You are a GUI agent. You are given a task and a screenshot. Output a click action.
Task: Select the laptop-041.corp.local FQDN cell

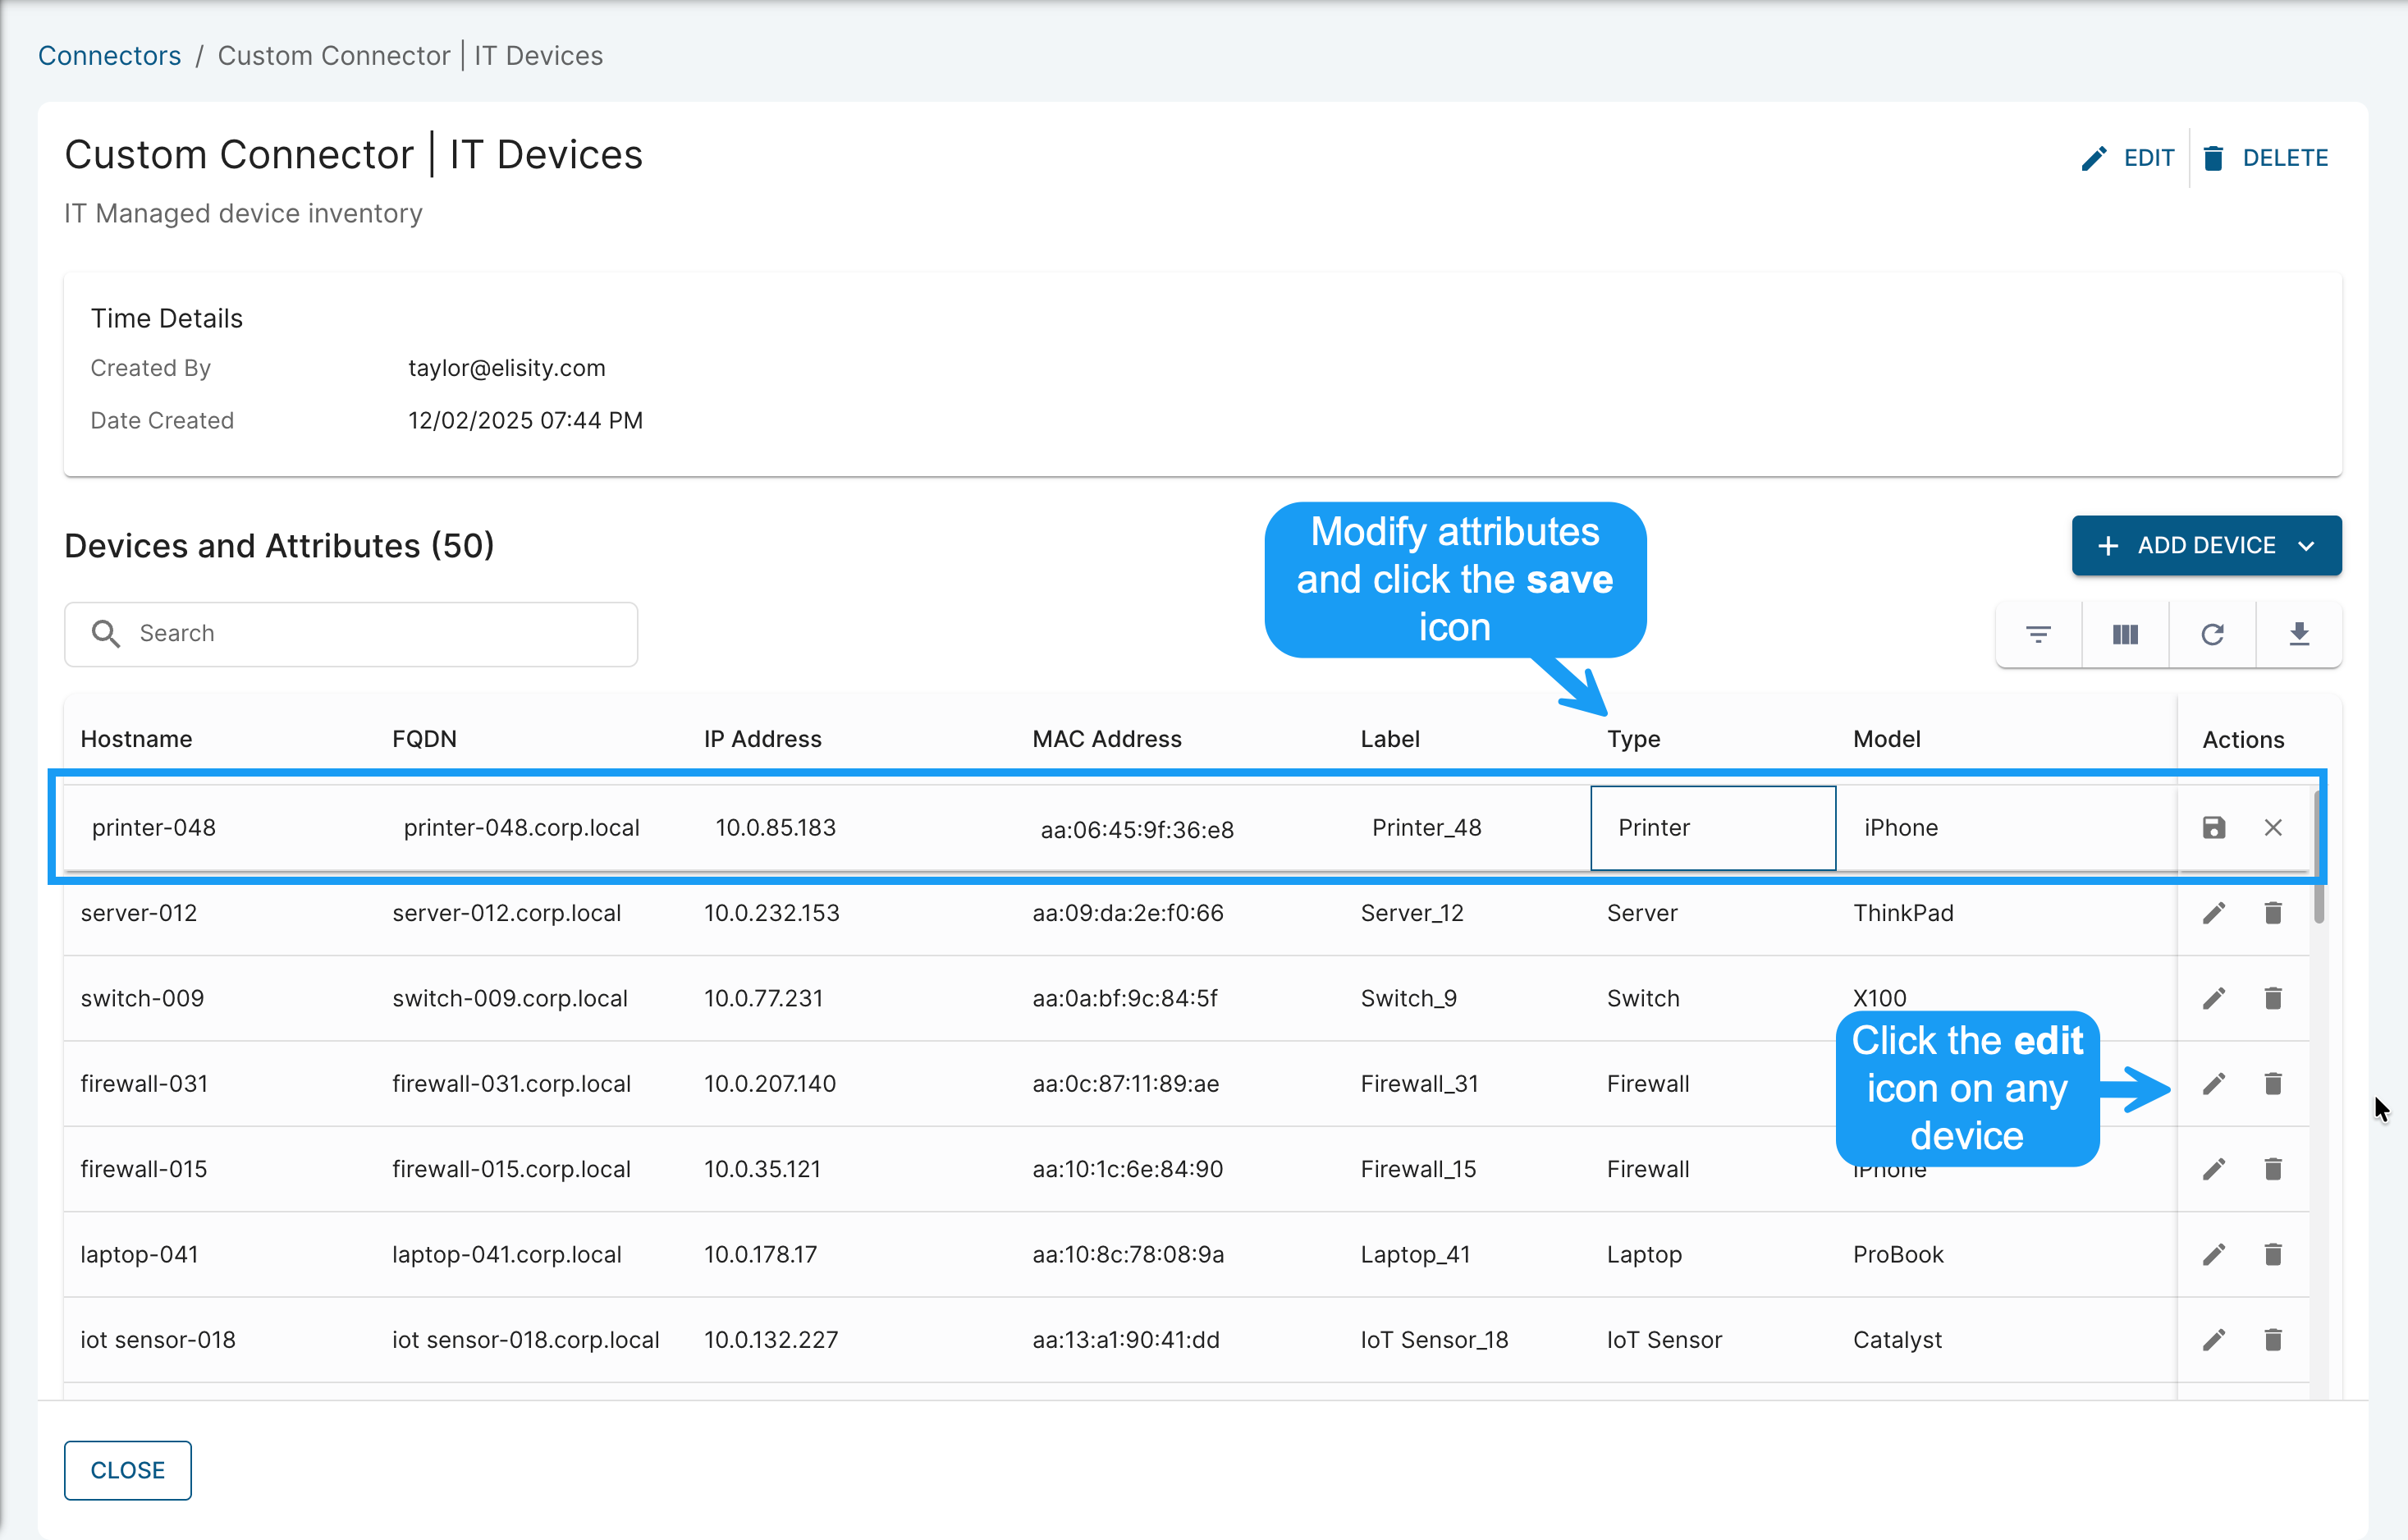507,1254
